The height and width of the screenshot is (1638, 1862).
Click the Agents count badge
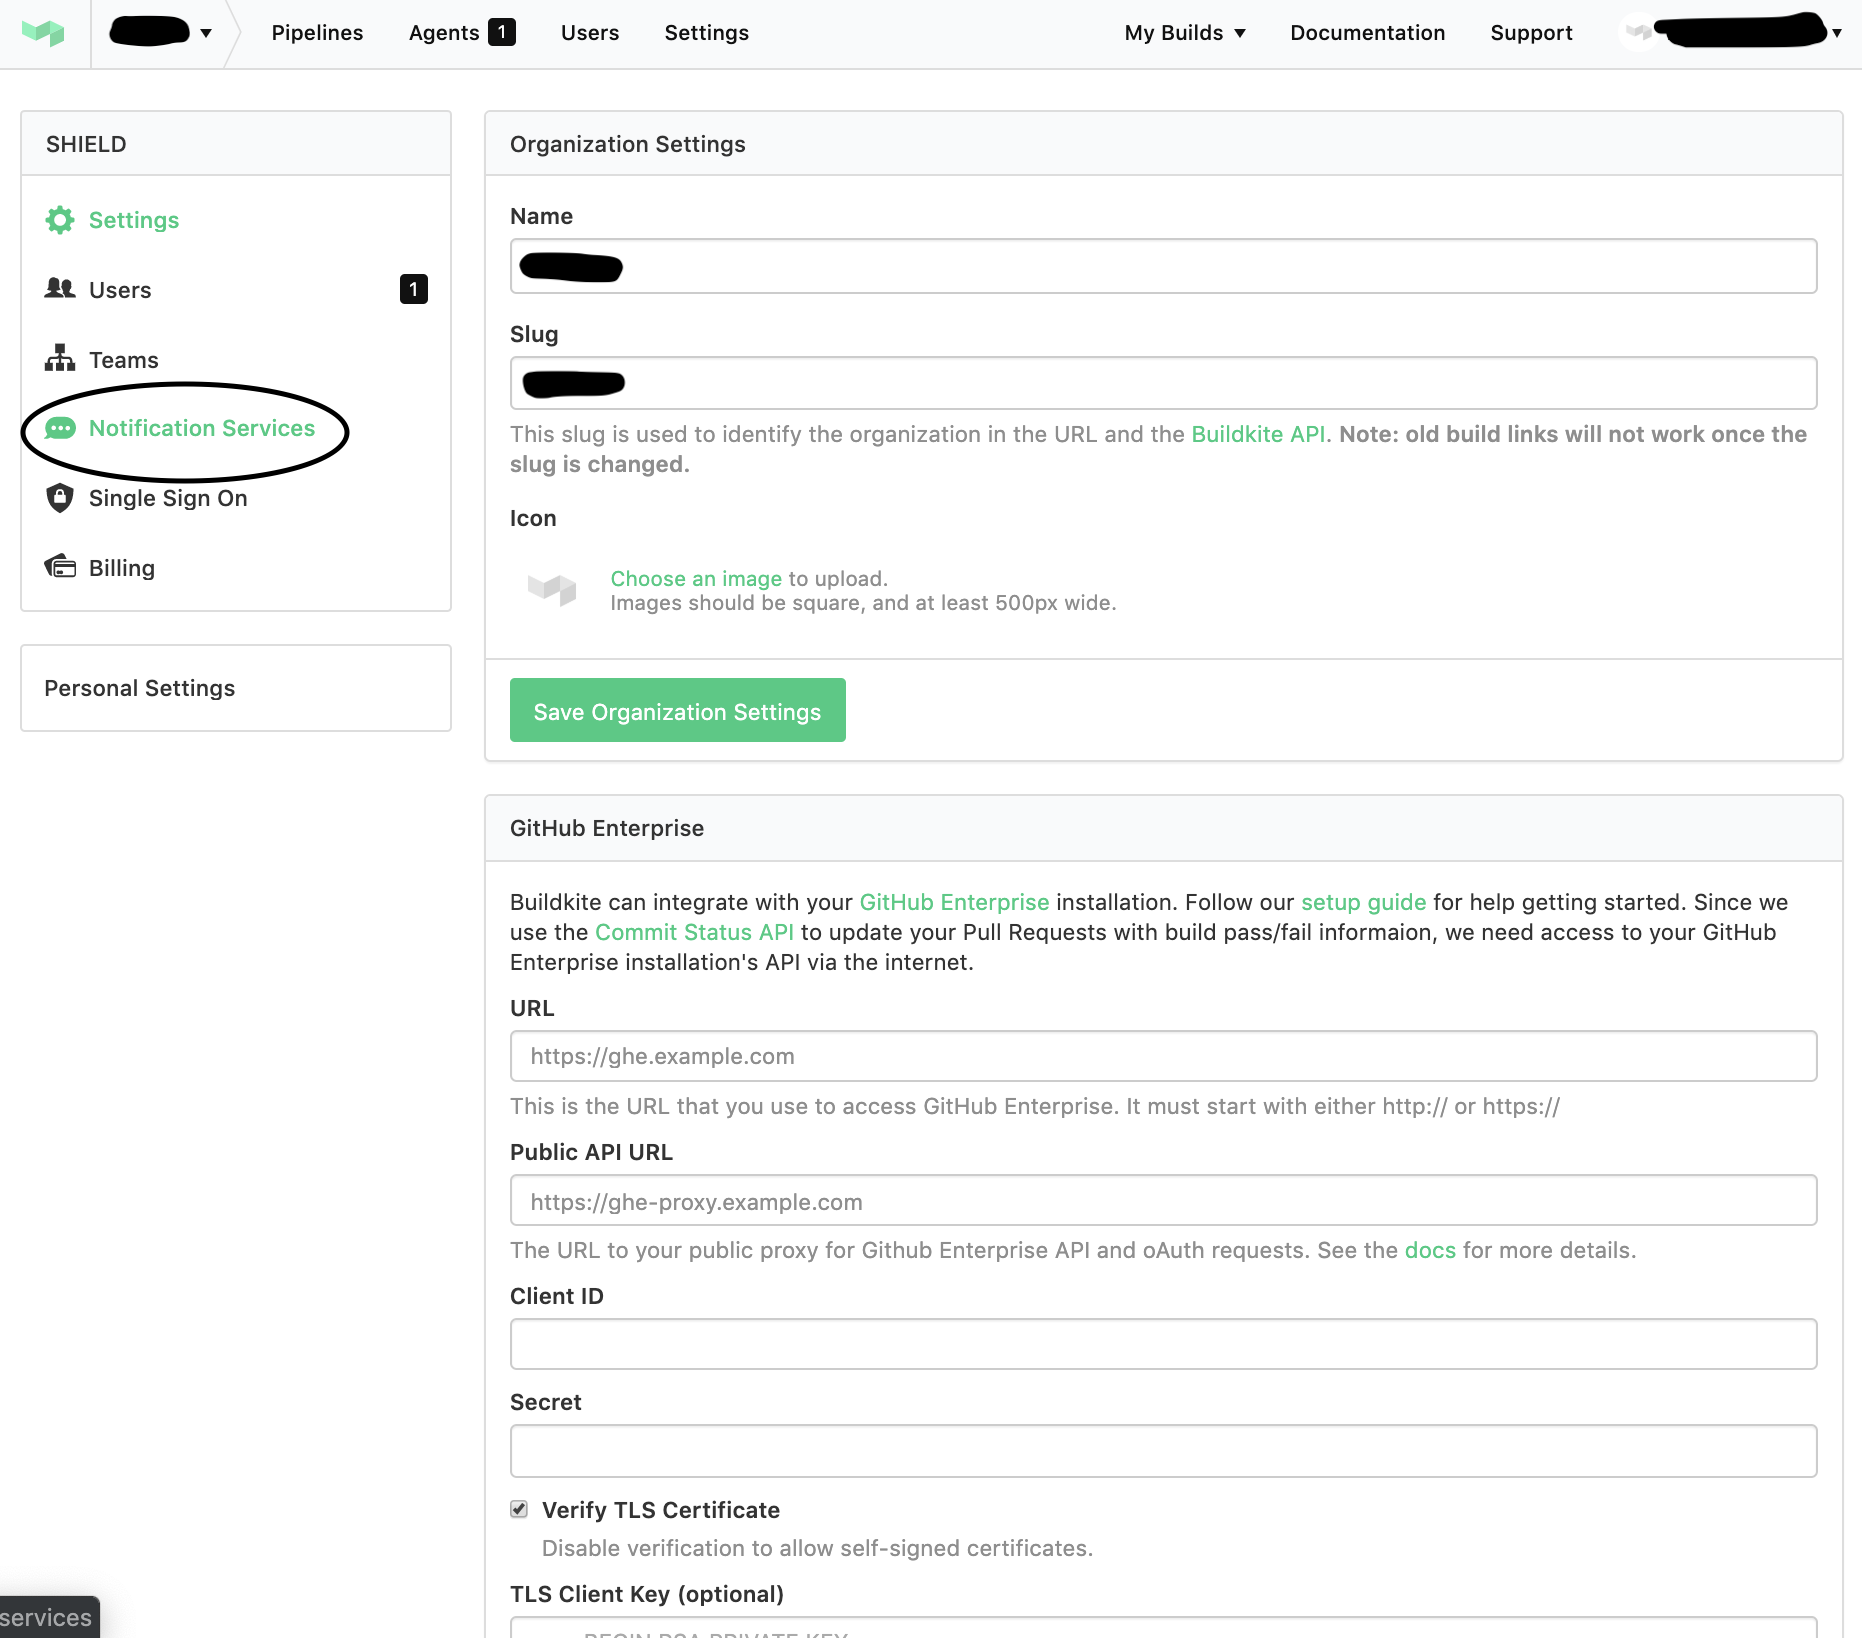point(502,32)
